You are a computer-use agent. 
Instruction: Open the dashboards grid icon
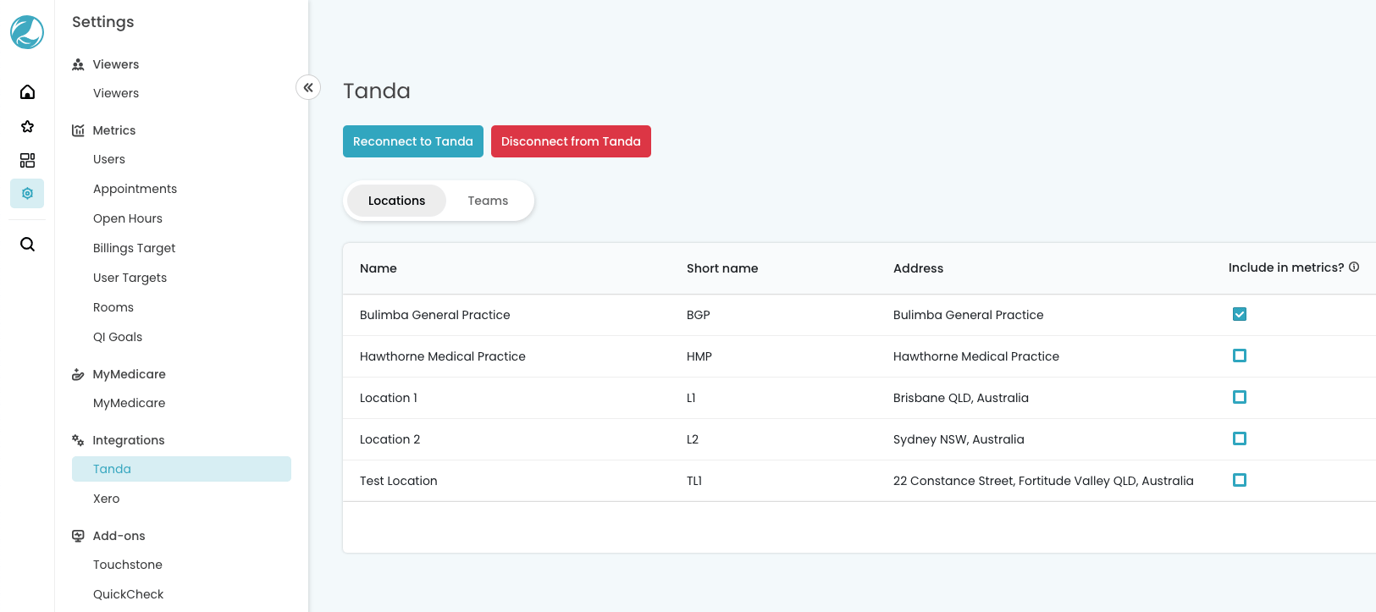pyautogui.click(x=27, y=160)
